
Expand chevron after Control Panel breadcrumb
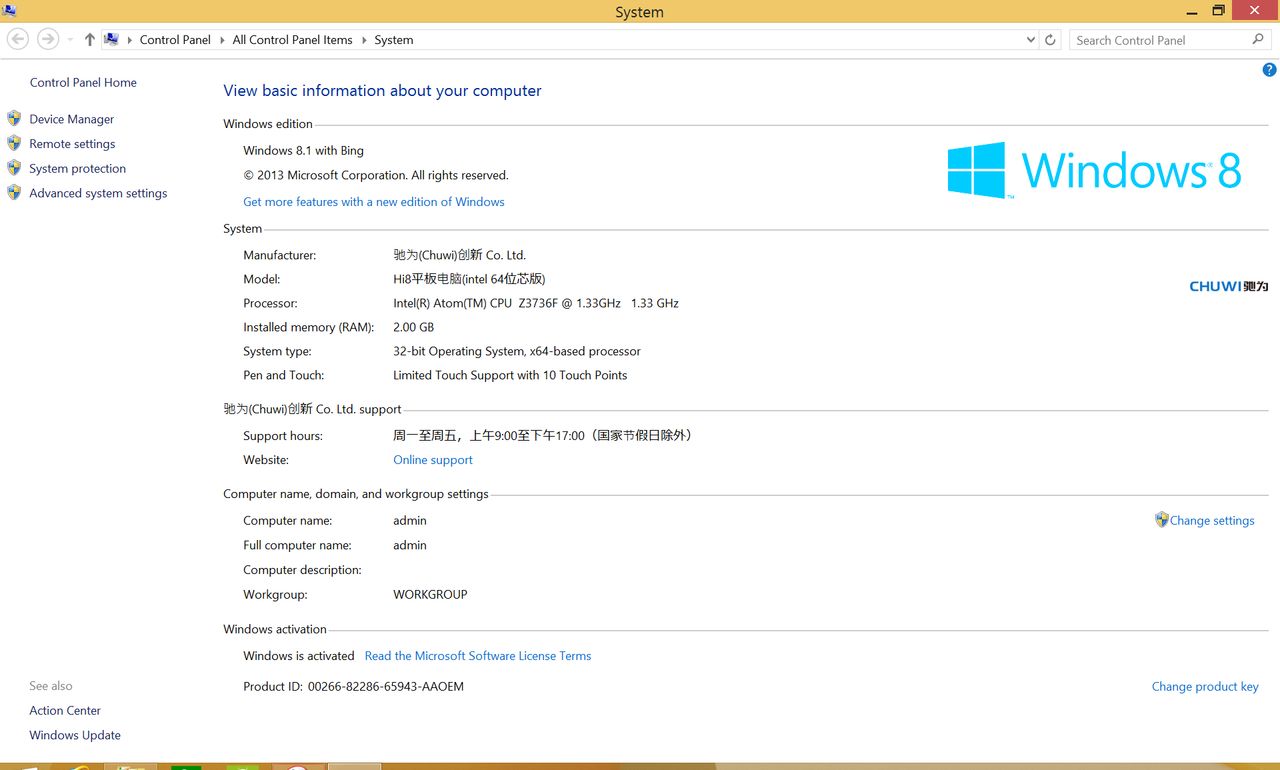pos(222,40)
